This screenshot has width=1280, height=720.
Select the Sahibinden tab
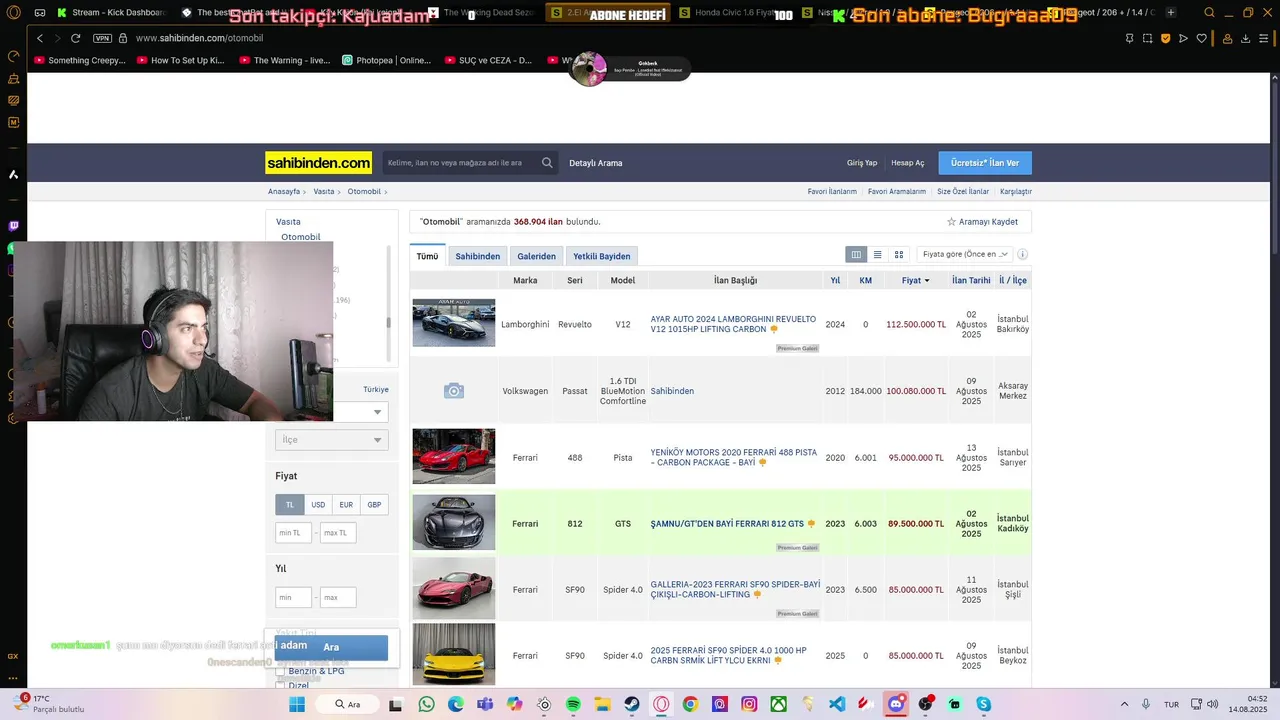click(478, 256)
